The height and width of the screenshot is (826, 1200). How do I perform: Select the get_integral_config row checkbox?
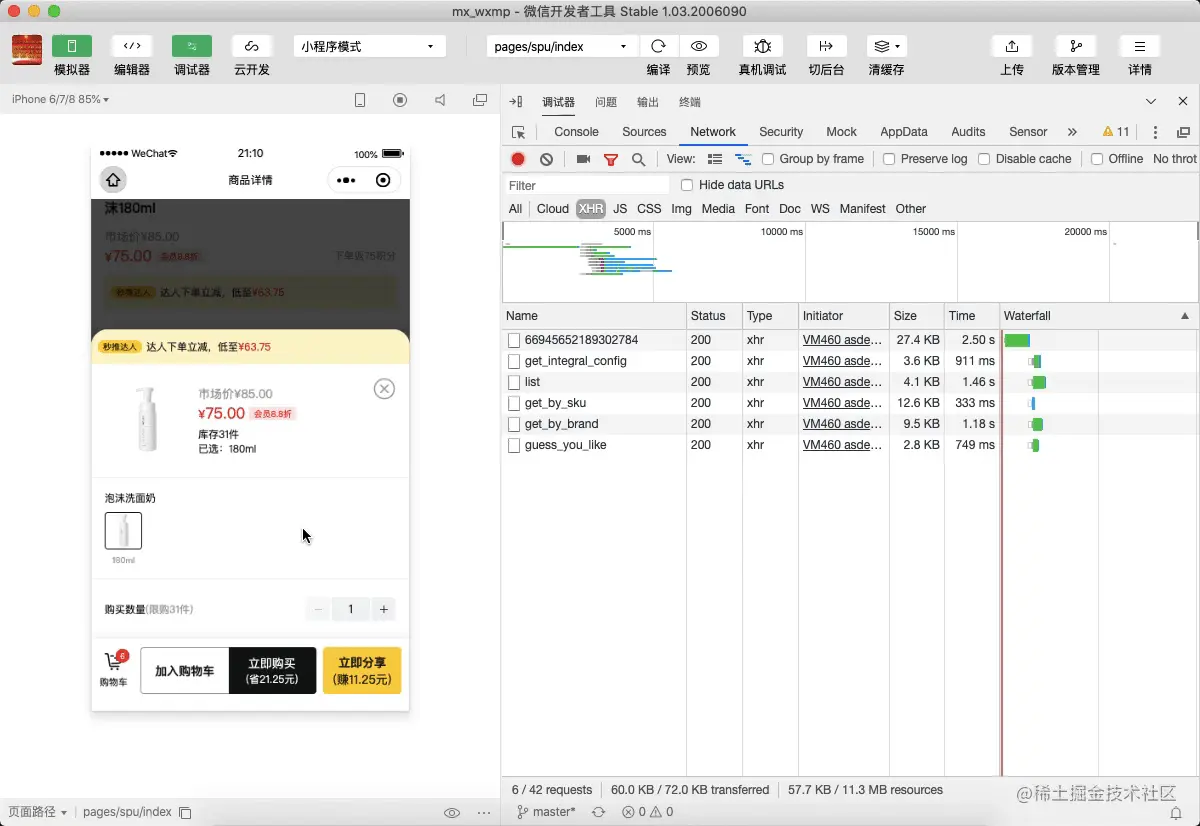(514, 361)
